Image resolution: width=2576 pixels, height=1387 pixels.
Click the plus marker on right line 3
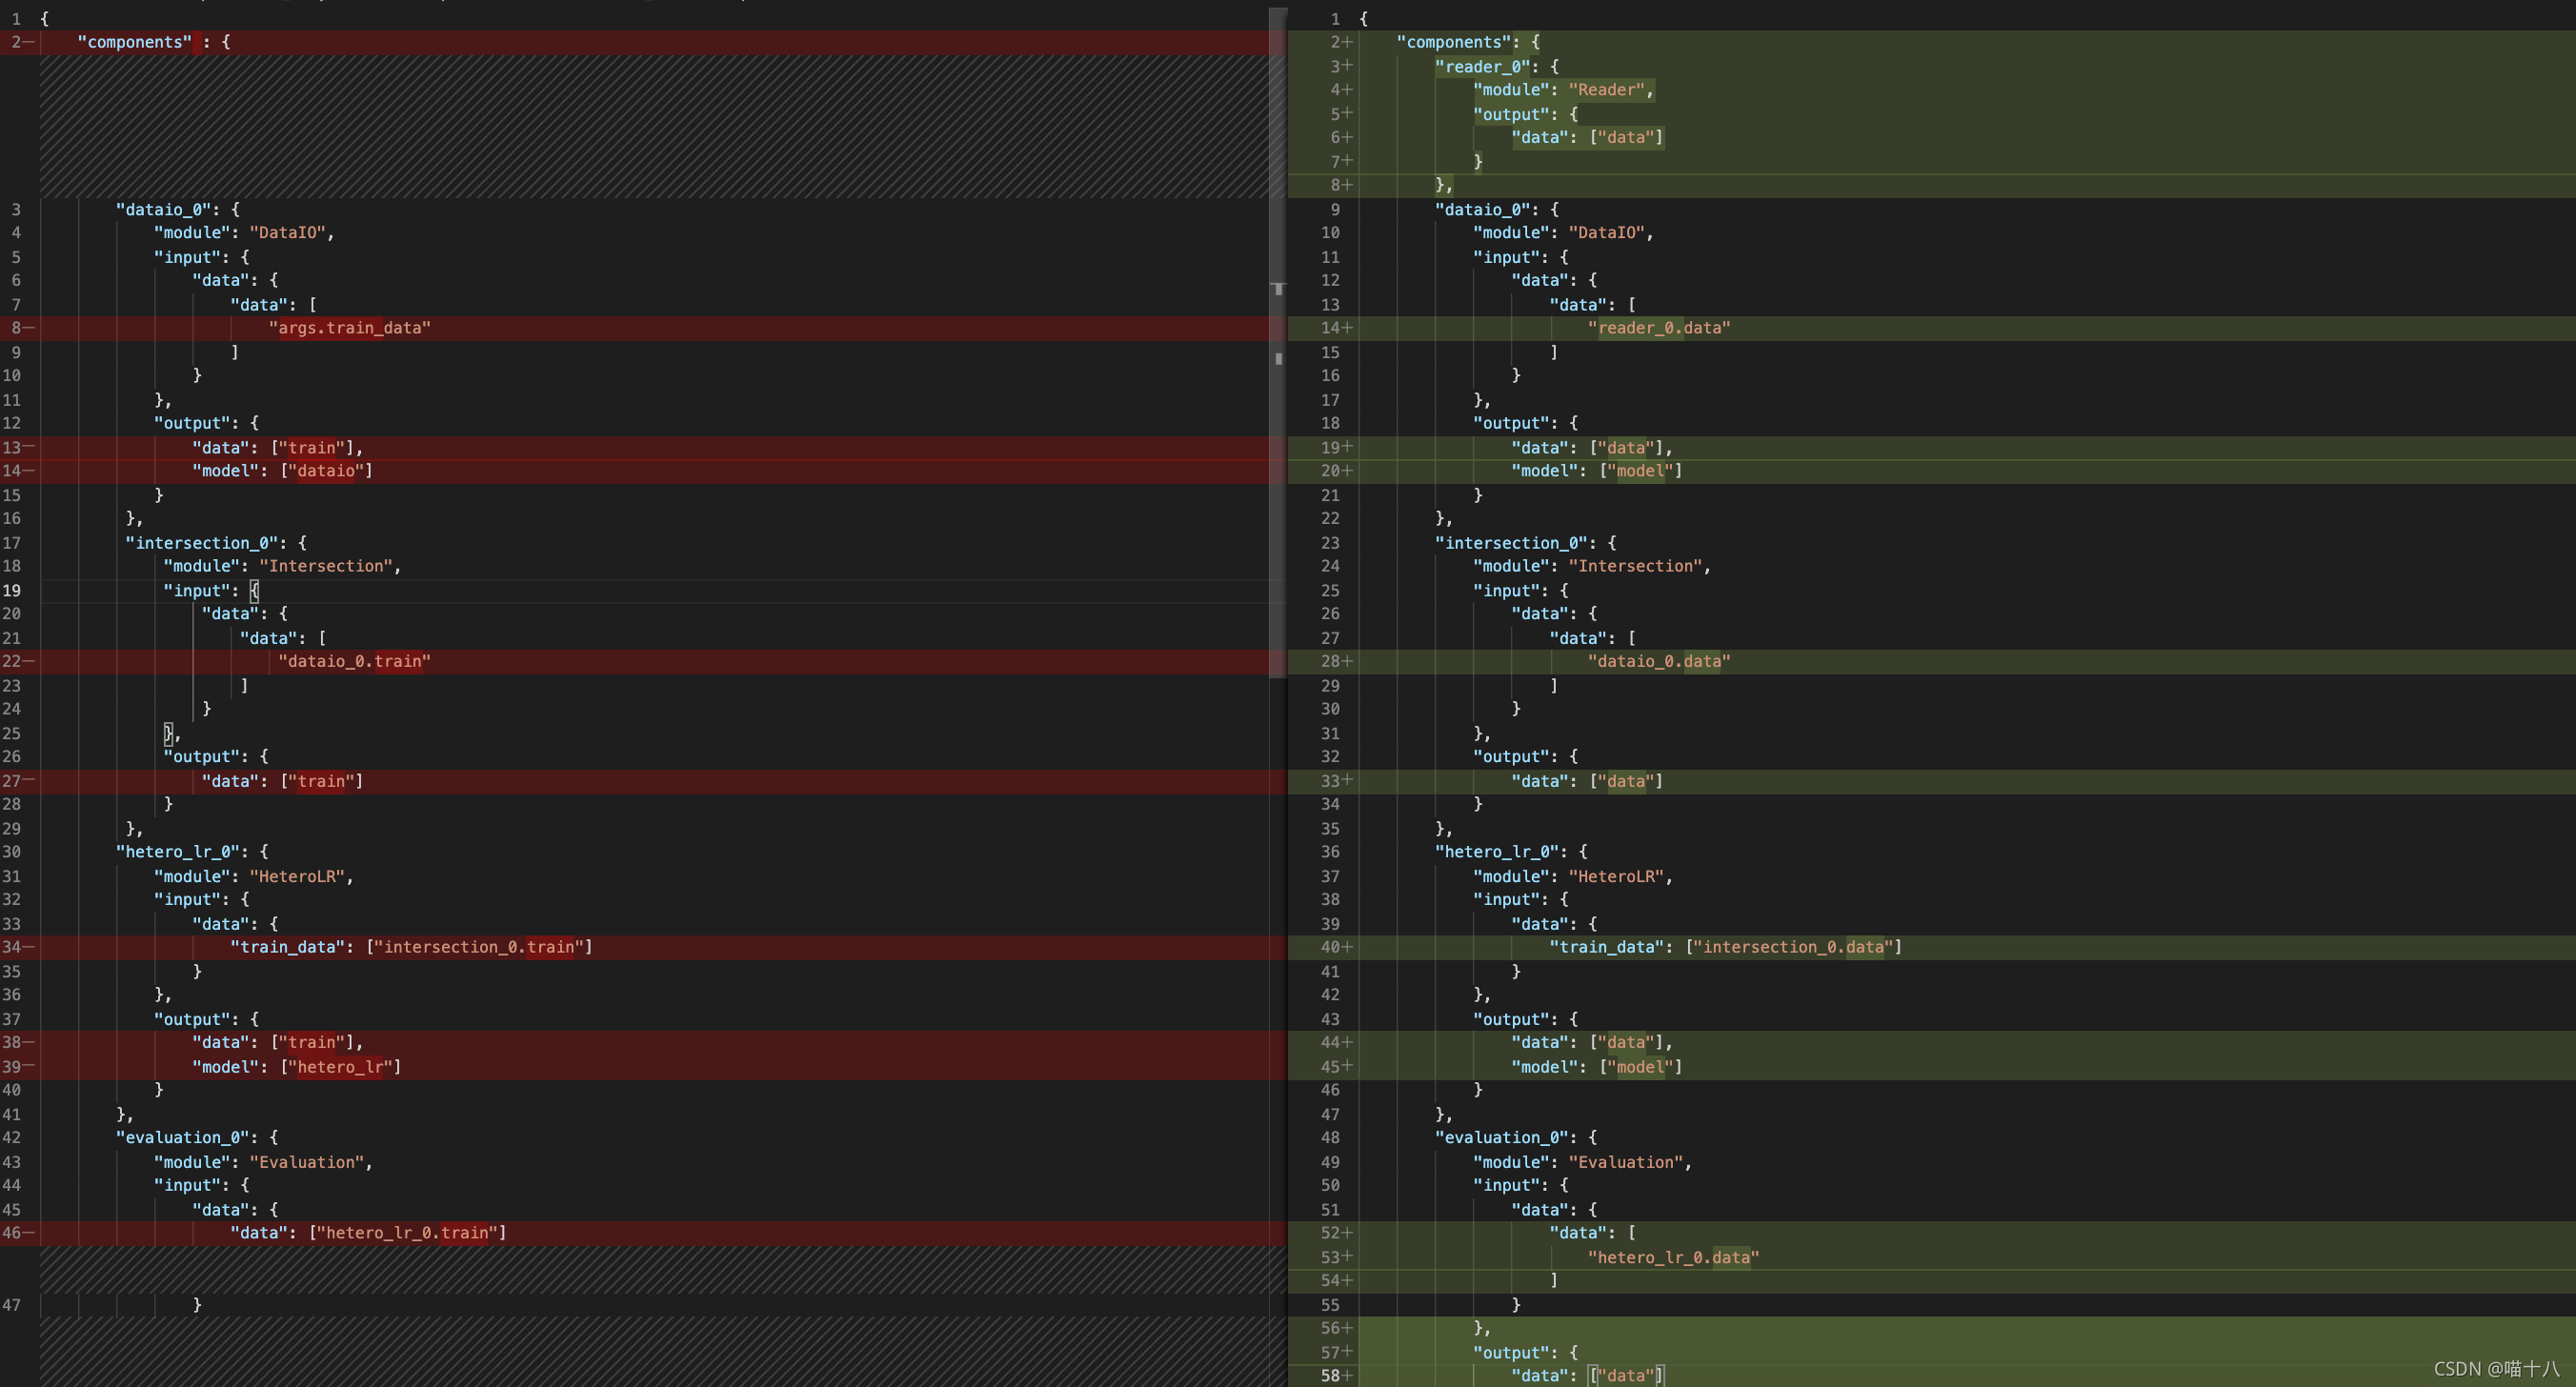[x=1347, y=66]
